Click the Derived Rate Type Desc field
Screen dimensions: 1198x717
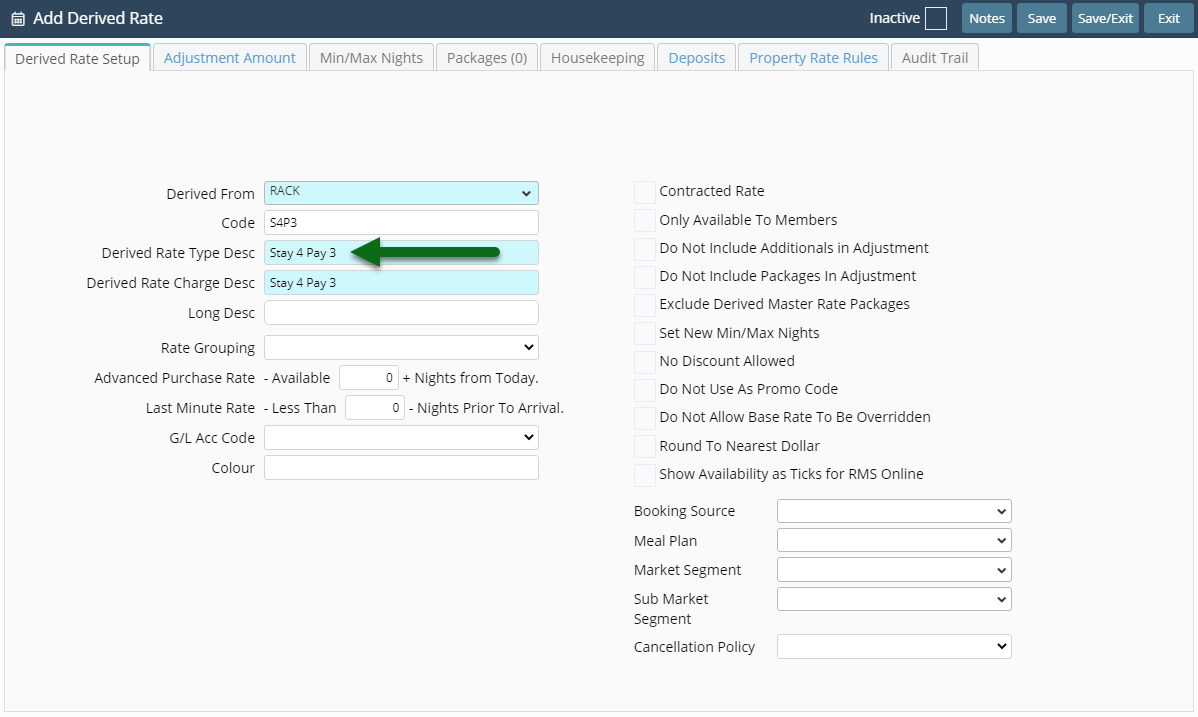coord(401,253)
